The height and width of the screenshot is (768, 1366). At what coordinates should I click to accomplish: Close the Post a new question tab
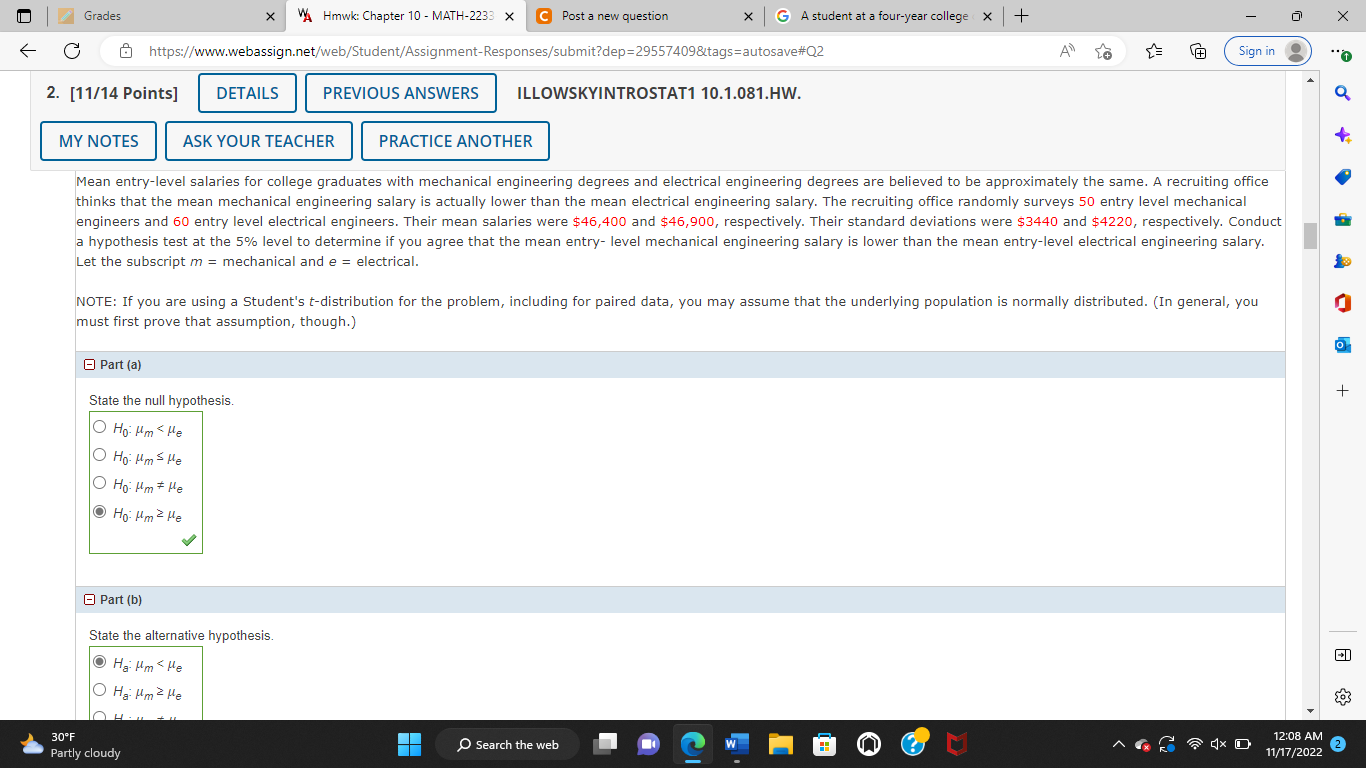748,16
